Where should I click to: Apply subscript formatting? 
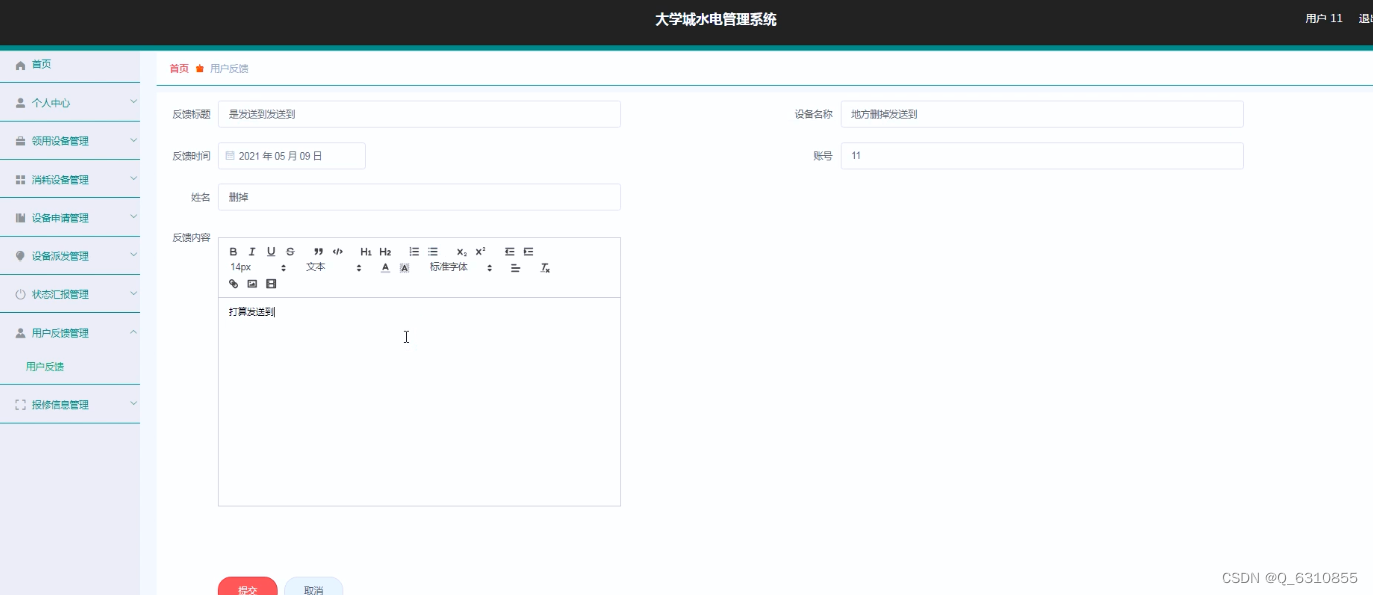(461, 252)
